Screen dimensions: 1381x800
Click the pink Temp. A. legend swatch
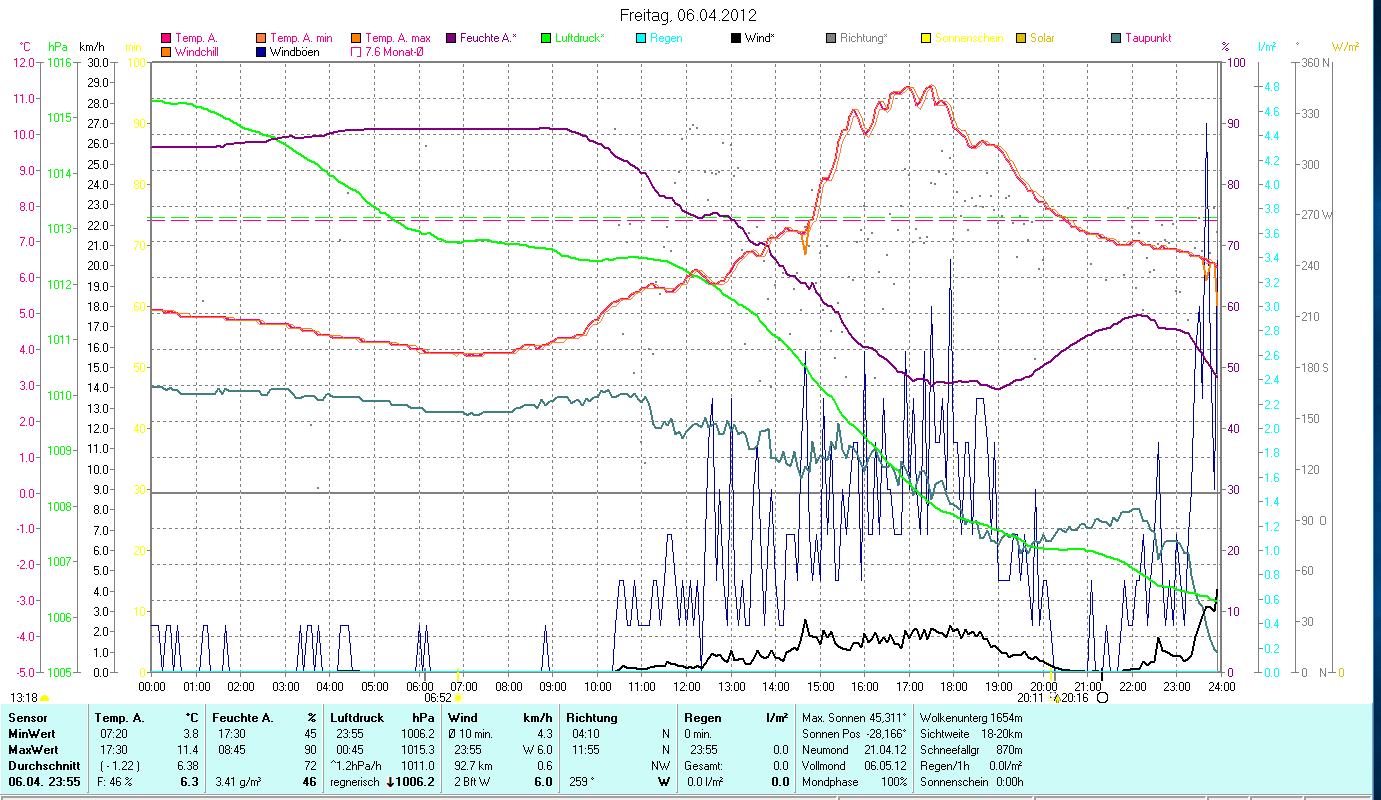pos(166,38)
